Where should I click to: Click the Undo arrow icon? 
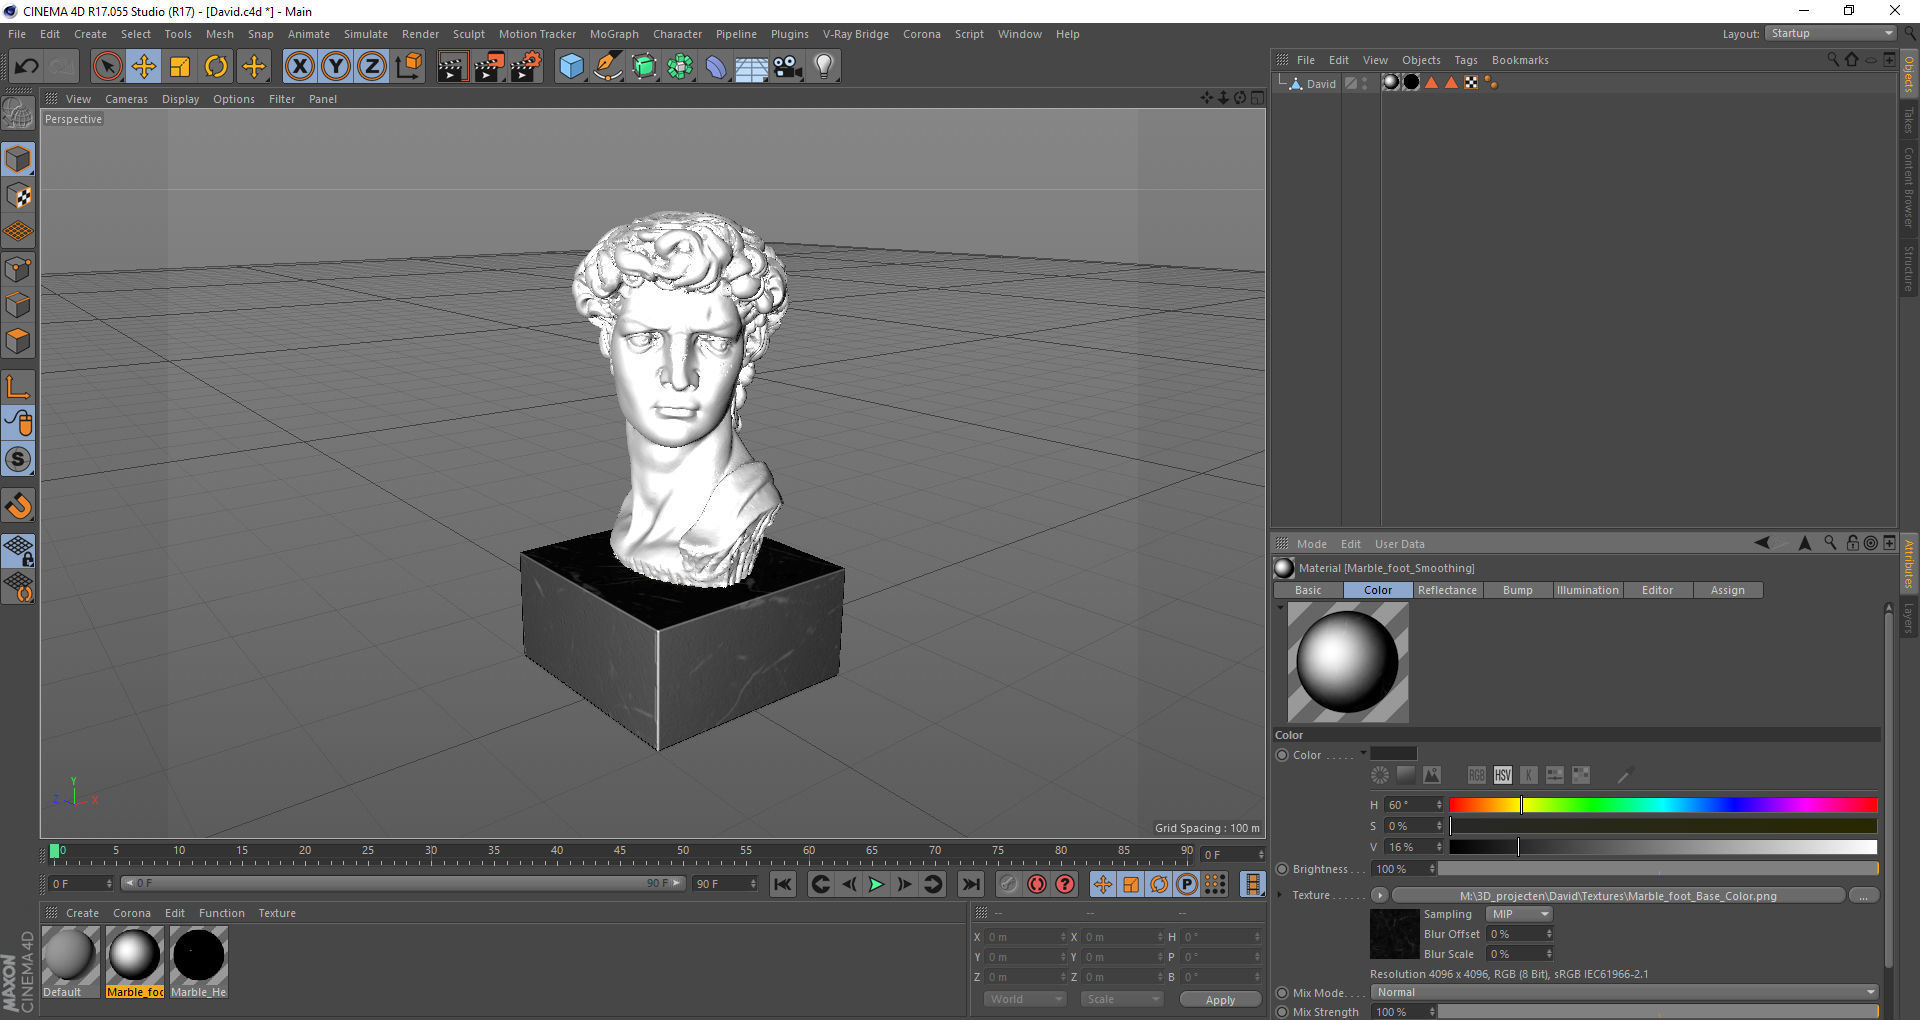(26, 67)
